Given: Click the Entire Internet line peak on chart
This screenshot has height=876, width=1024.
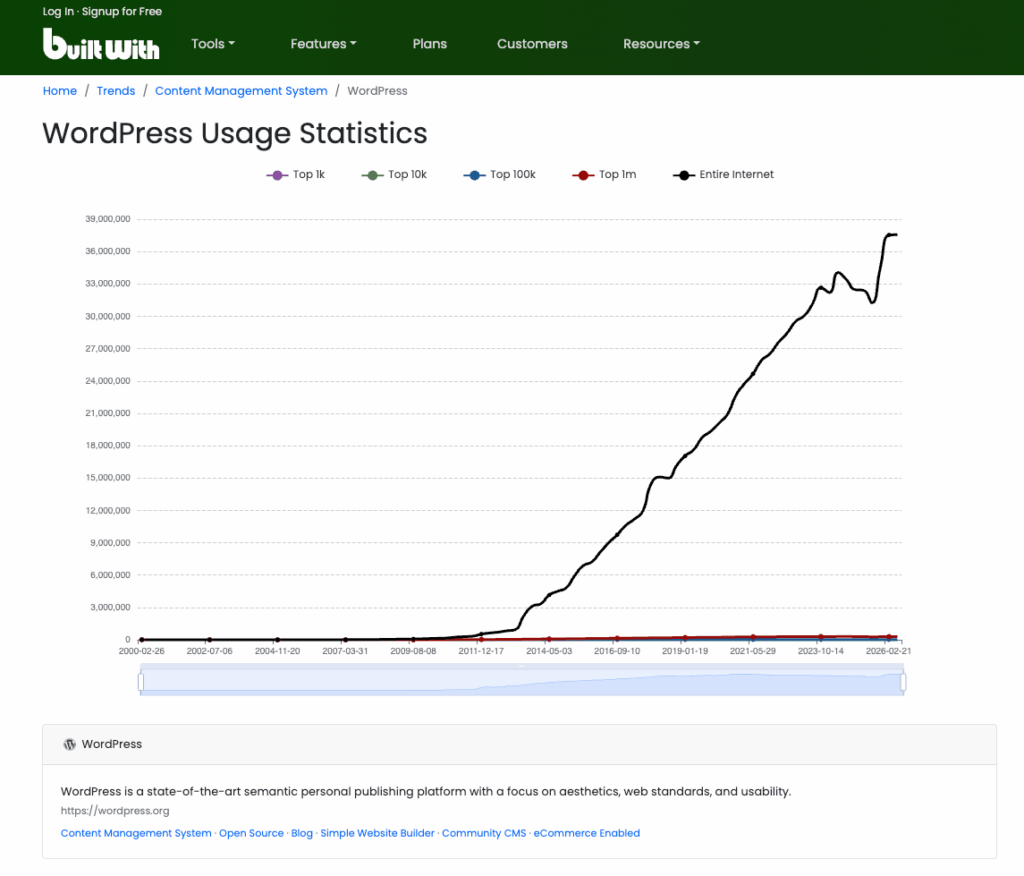Looking at the screenshot, I should click(x=890, y=234).
